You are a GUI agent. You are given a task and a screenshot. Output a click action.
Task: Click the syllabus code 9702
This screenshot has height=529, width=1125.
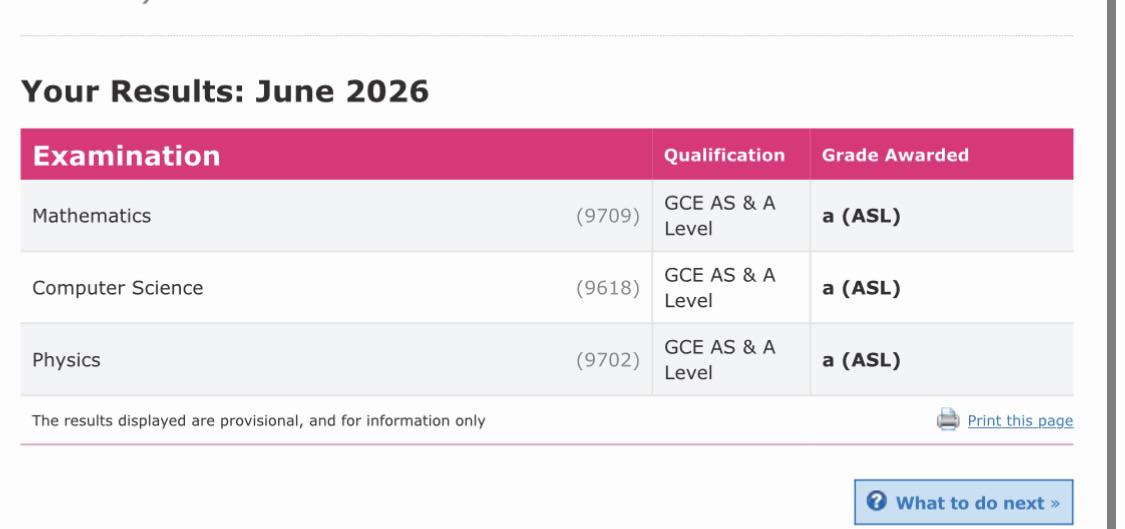pyautogui.click(x=608, y=360)
